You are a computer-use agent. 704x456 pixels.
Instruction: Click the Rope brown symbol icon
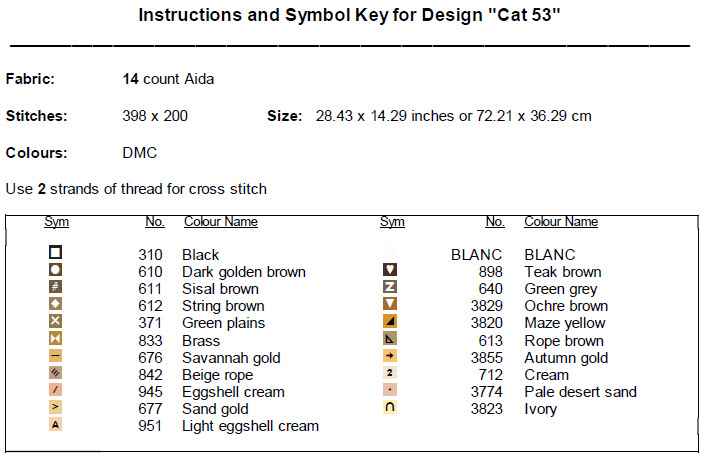click(391, 340)
